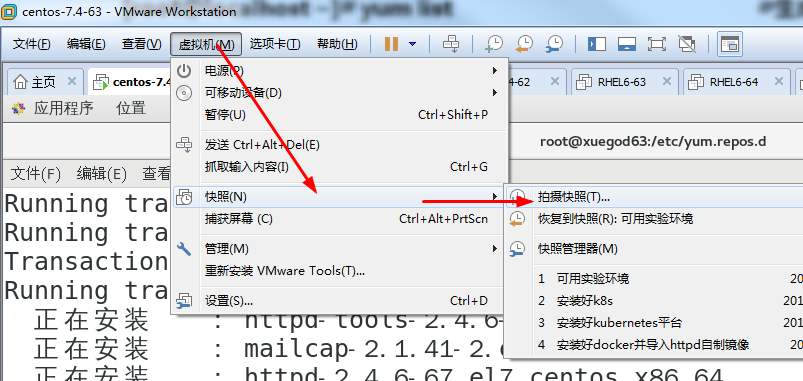This screenshot has width=803, height=381.
Task: Click the wrench icon beside 管理(M)
Action: coord(184,249)
